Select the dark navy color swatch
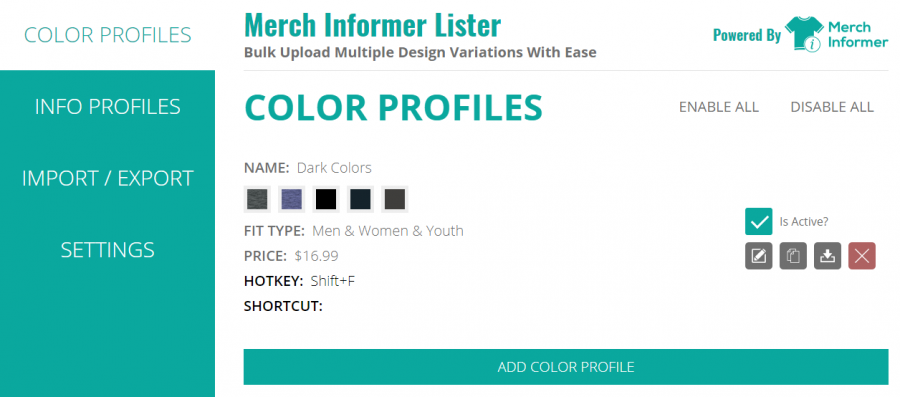The width and height of the screenshot is (900, 397). (x=360, y=199)
